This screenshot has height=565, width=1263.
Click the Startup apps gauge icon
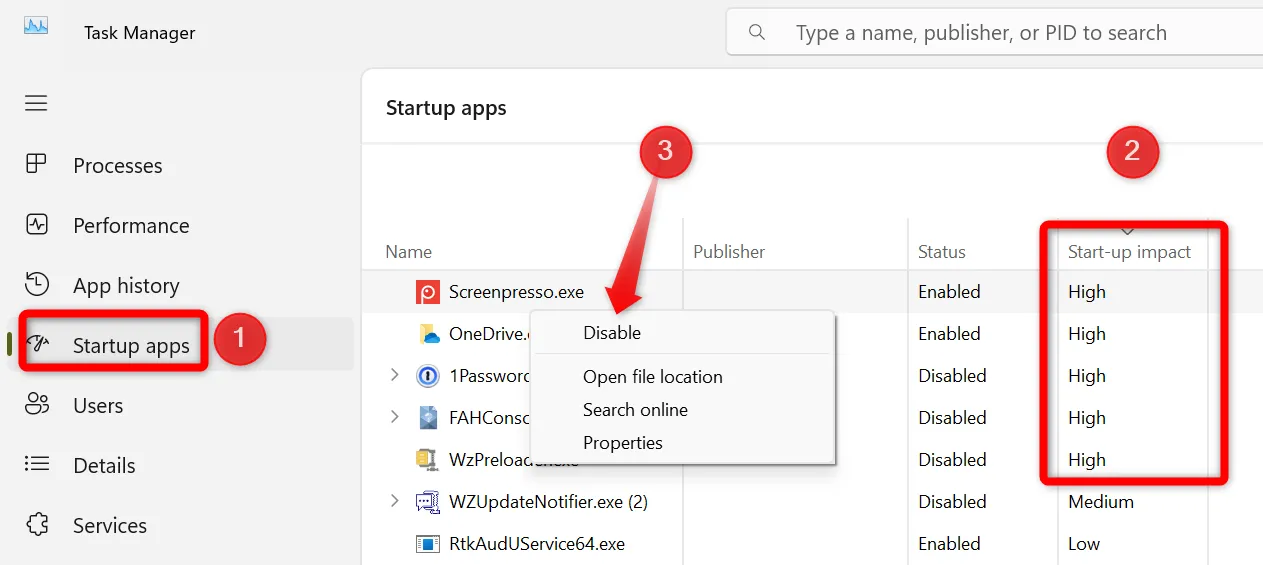point(37,344)
